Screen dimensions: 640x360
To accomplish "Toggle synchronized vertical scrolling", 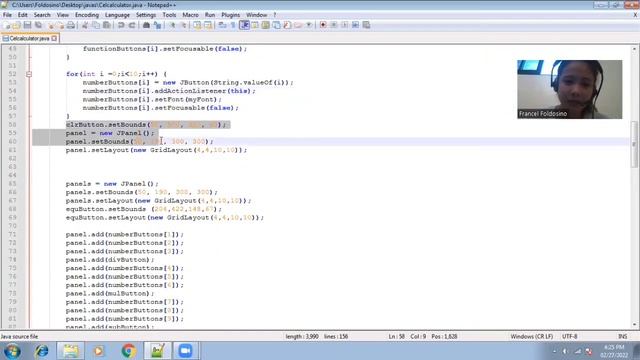I will tap(197, 25).
